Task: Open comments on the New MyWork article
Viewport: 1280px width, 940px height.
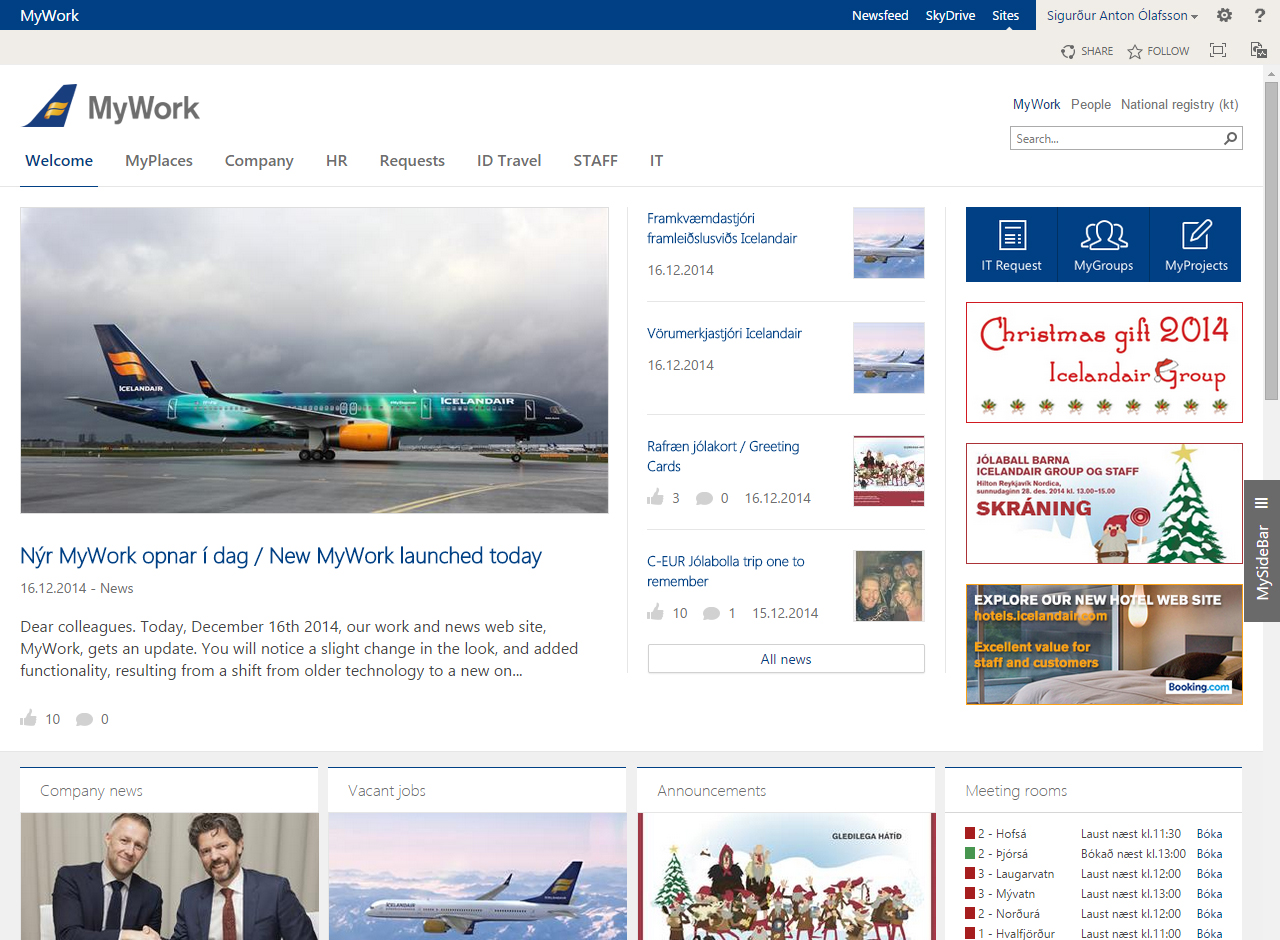Action: click(85, 719)
